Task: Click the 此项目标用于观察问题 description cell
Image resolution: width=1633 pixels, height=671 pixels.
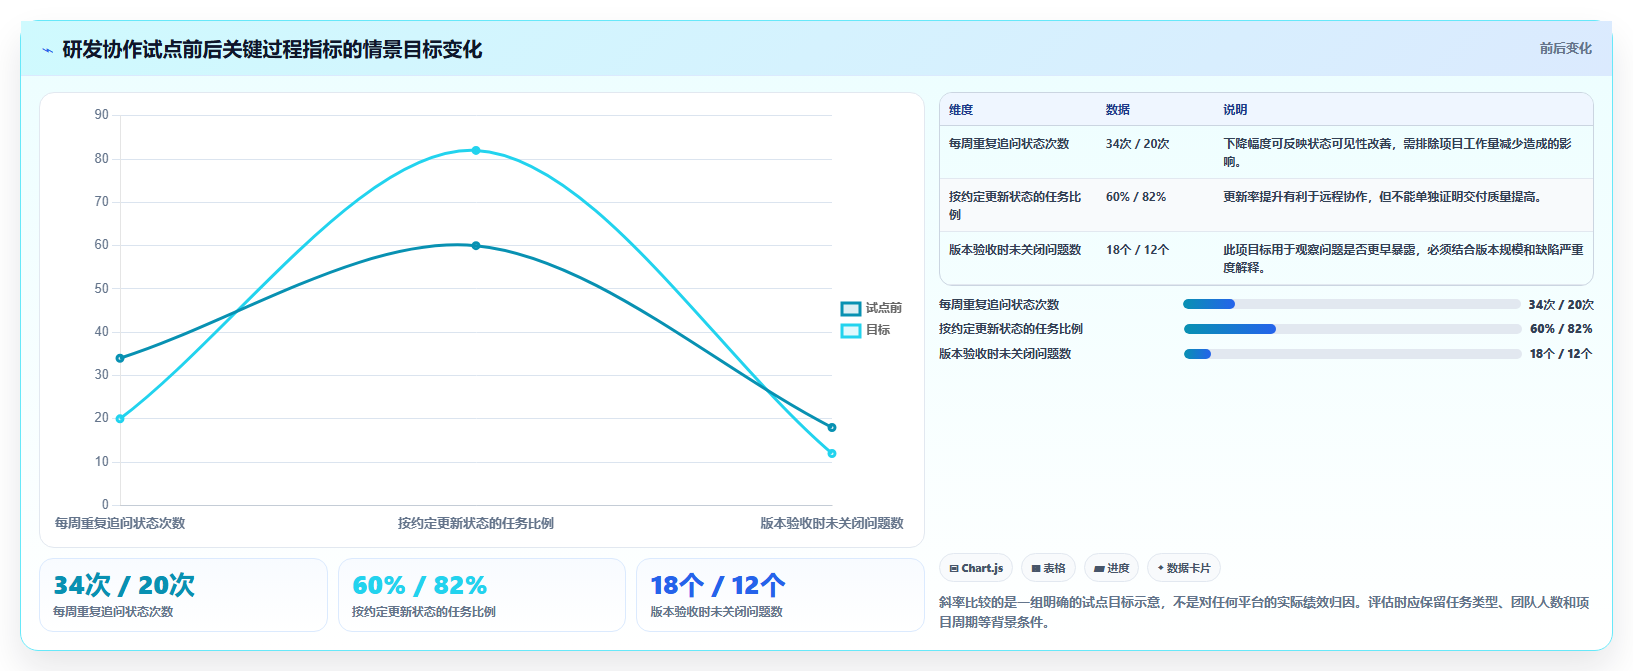Action: 1403,259
